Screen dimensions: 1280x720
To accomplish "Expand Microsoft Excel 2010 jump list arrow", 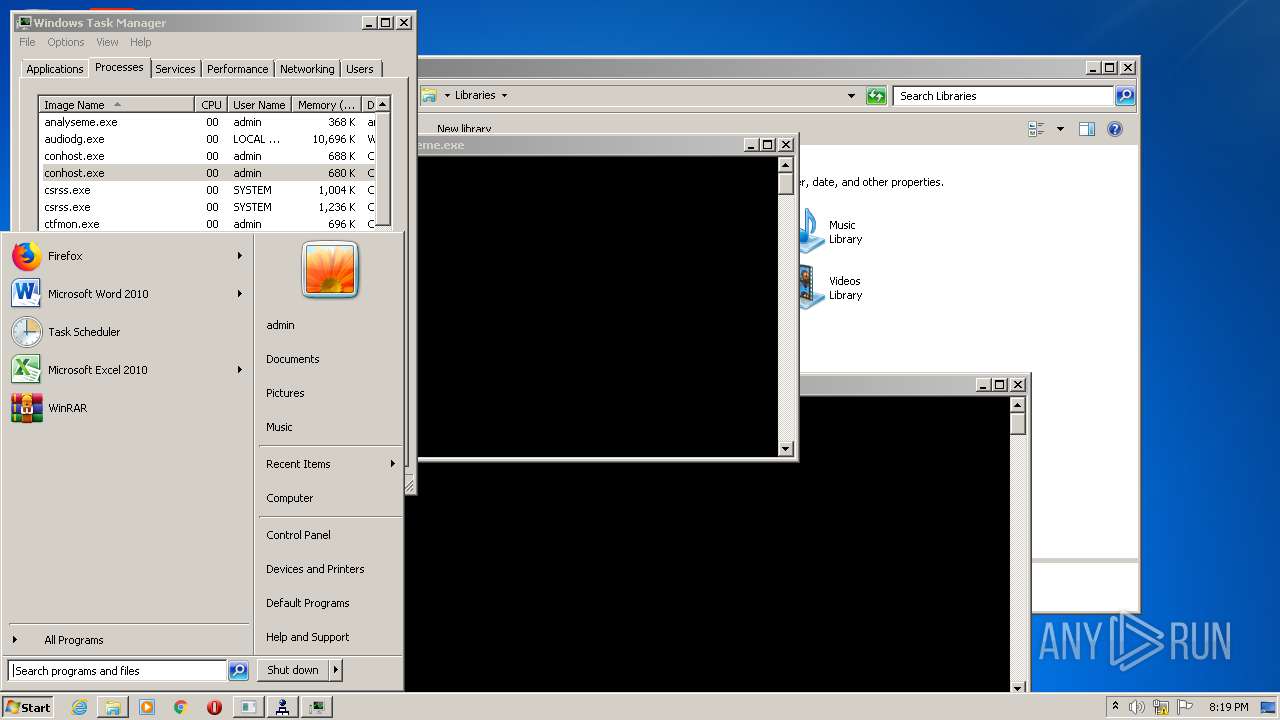I will tap(240, 370).
